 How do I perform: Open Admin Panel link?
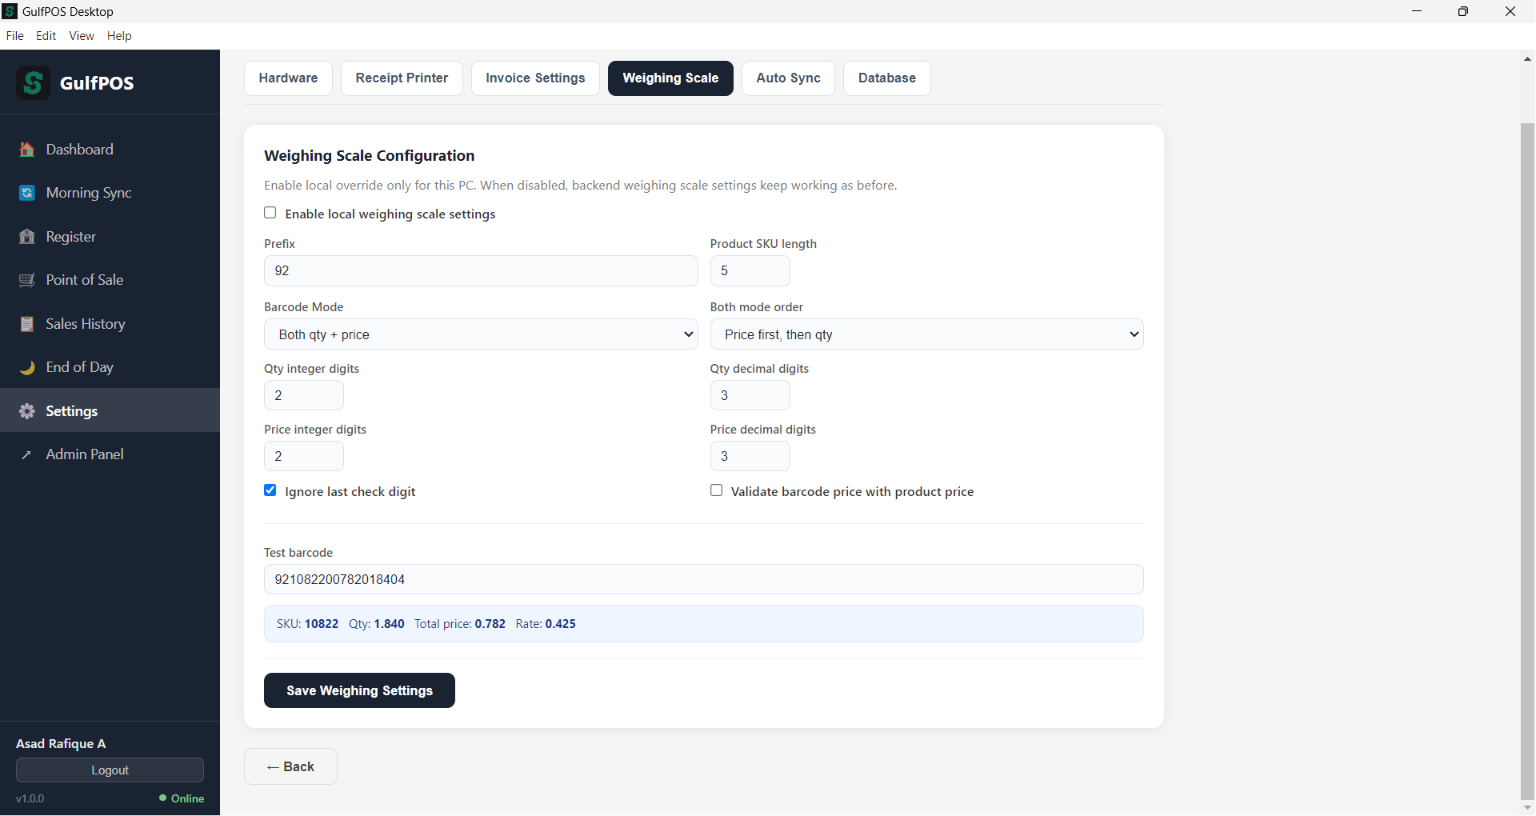[x=110, y=455]
